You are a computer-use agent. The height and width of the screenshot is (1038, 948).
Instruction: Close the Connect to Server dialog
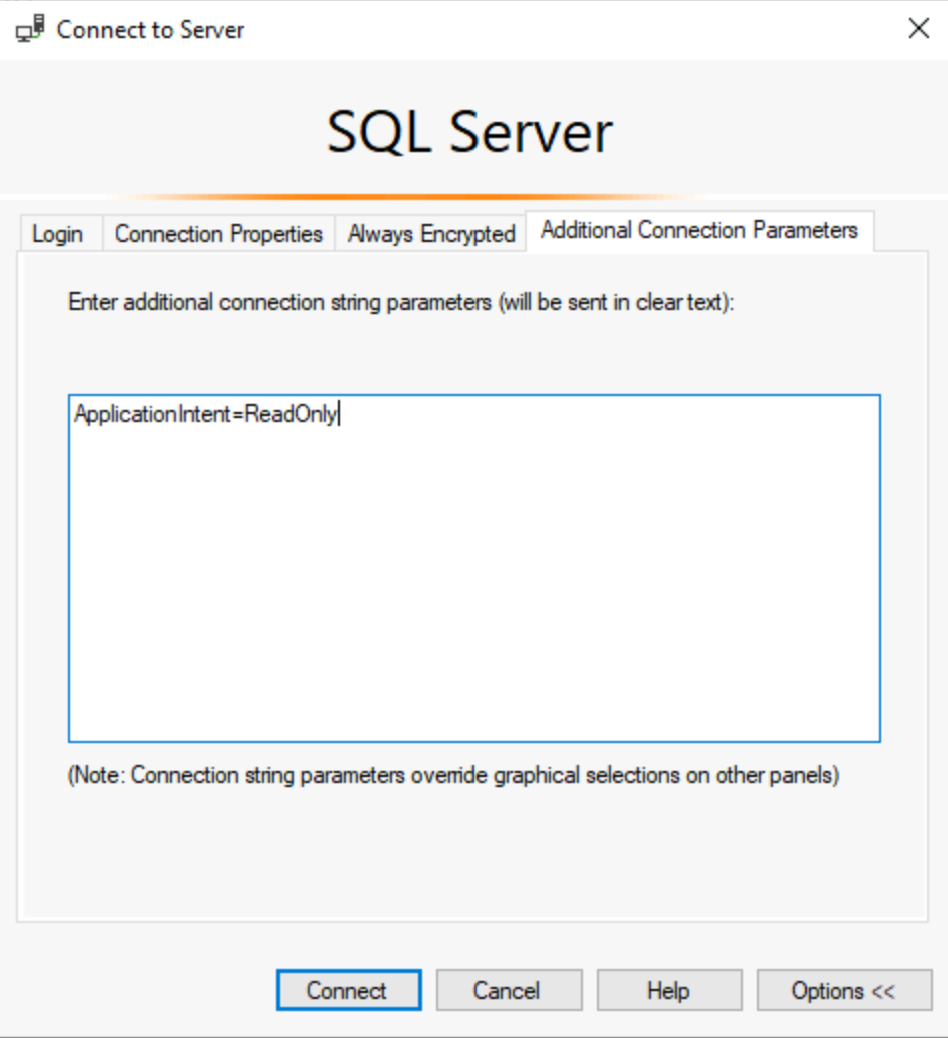pos(919,29)
